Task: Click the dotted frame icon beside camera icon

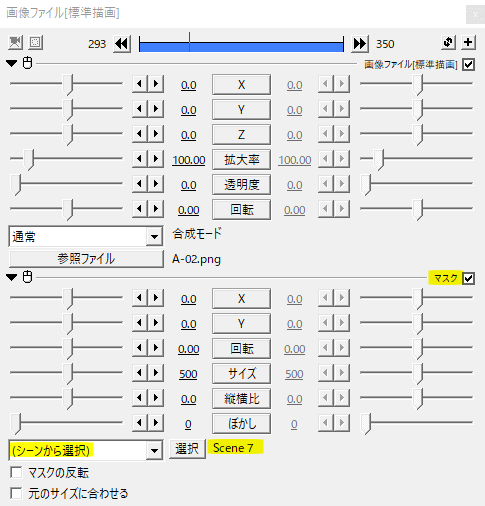Action: (x=35, y=43)
